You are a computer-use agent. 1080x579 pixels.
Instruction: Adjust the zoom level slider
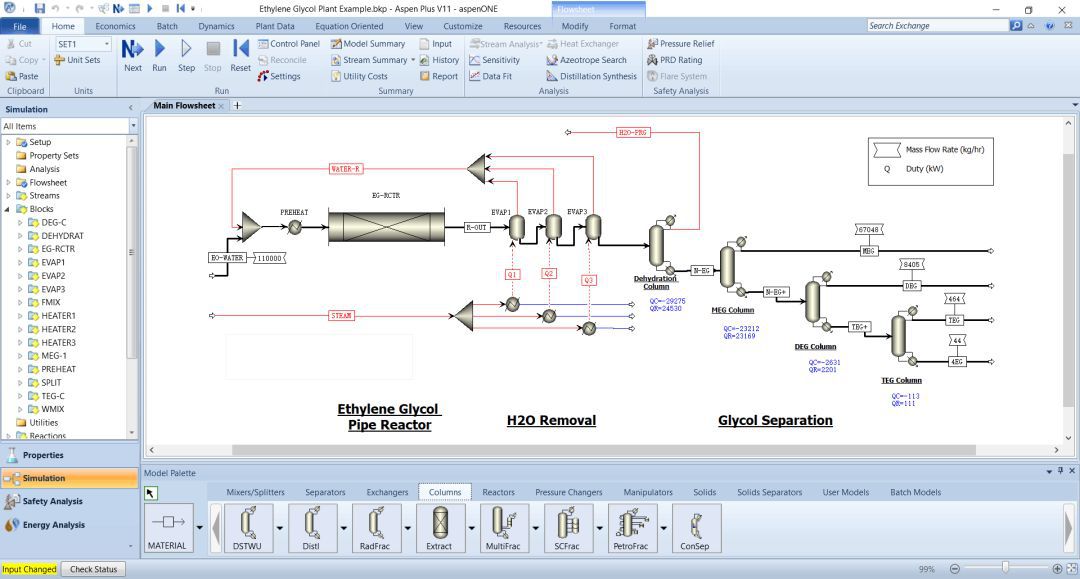[1006, 568]
